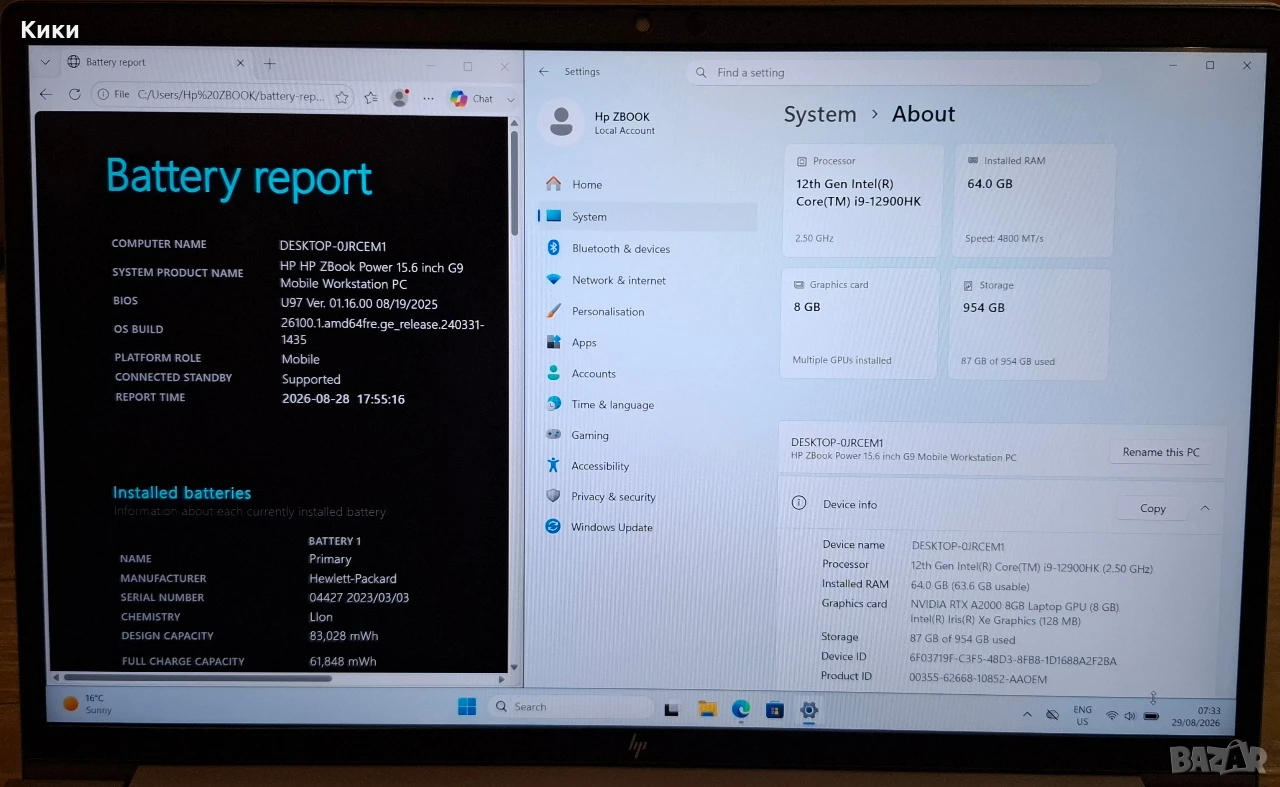Open Accessibility settings
The image size is (1280, 787).
point(647,466)
